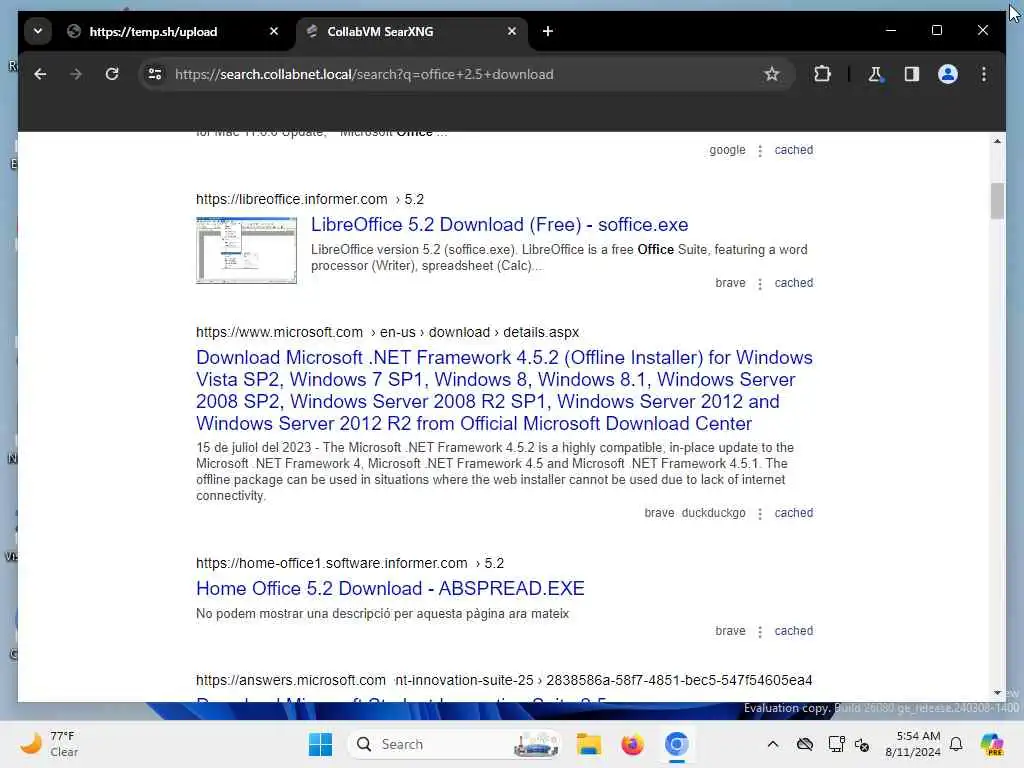The width and height of the screenshot is (1024, 768).
Task: Open cached link for the google result
Action: 793,150
